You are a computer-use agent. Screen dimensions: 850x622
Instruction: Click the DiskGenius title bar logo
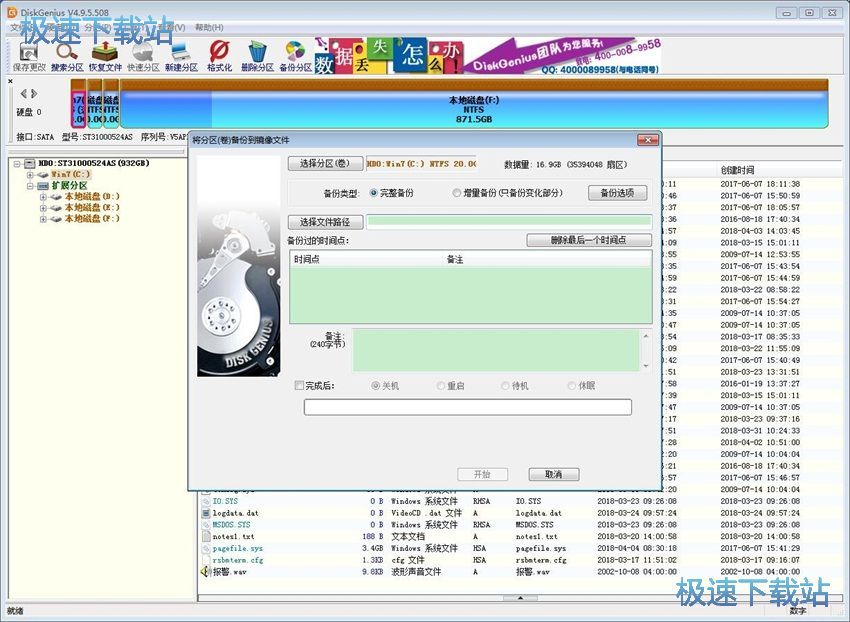point(12,12)
